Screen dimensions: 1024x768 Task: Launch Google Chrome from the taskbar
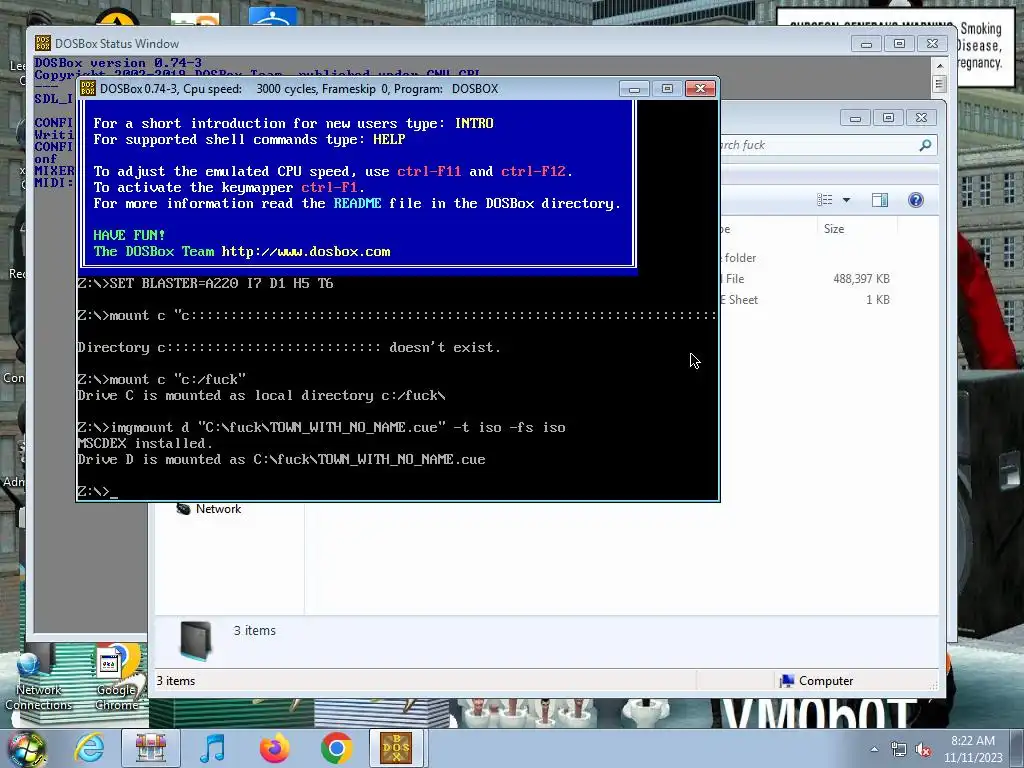pyautogui.click(x=336, y=748)
